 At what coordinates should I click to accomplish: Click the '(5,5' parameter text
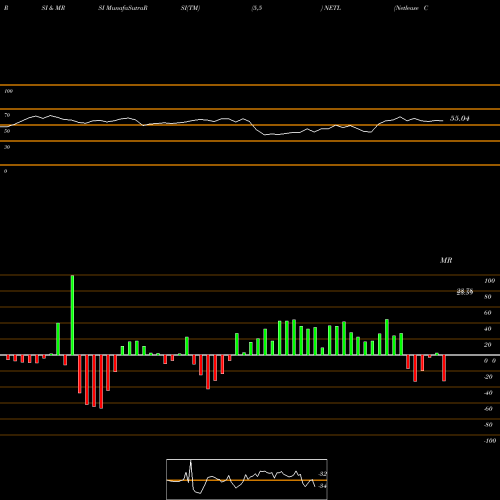(x=257, y=8)
